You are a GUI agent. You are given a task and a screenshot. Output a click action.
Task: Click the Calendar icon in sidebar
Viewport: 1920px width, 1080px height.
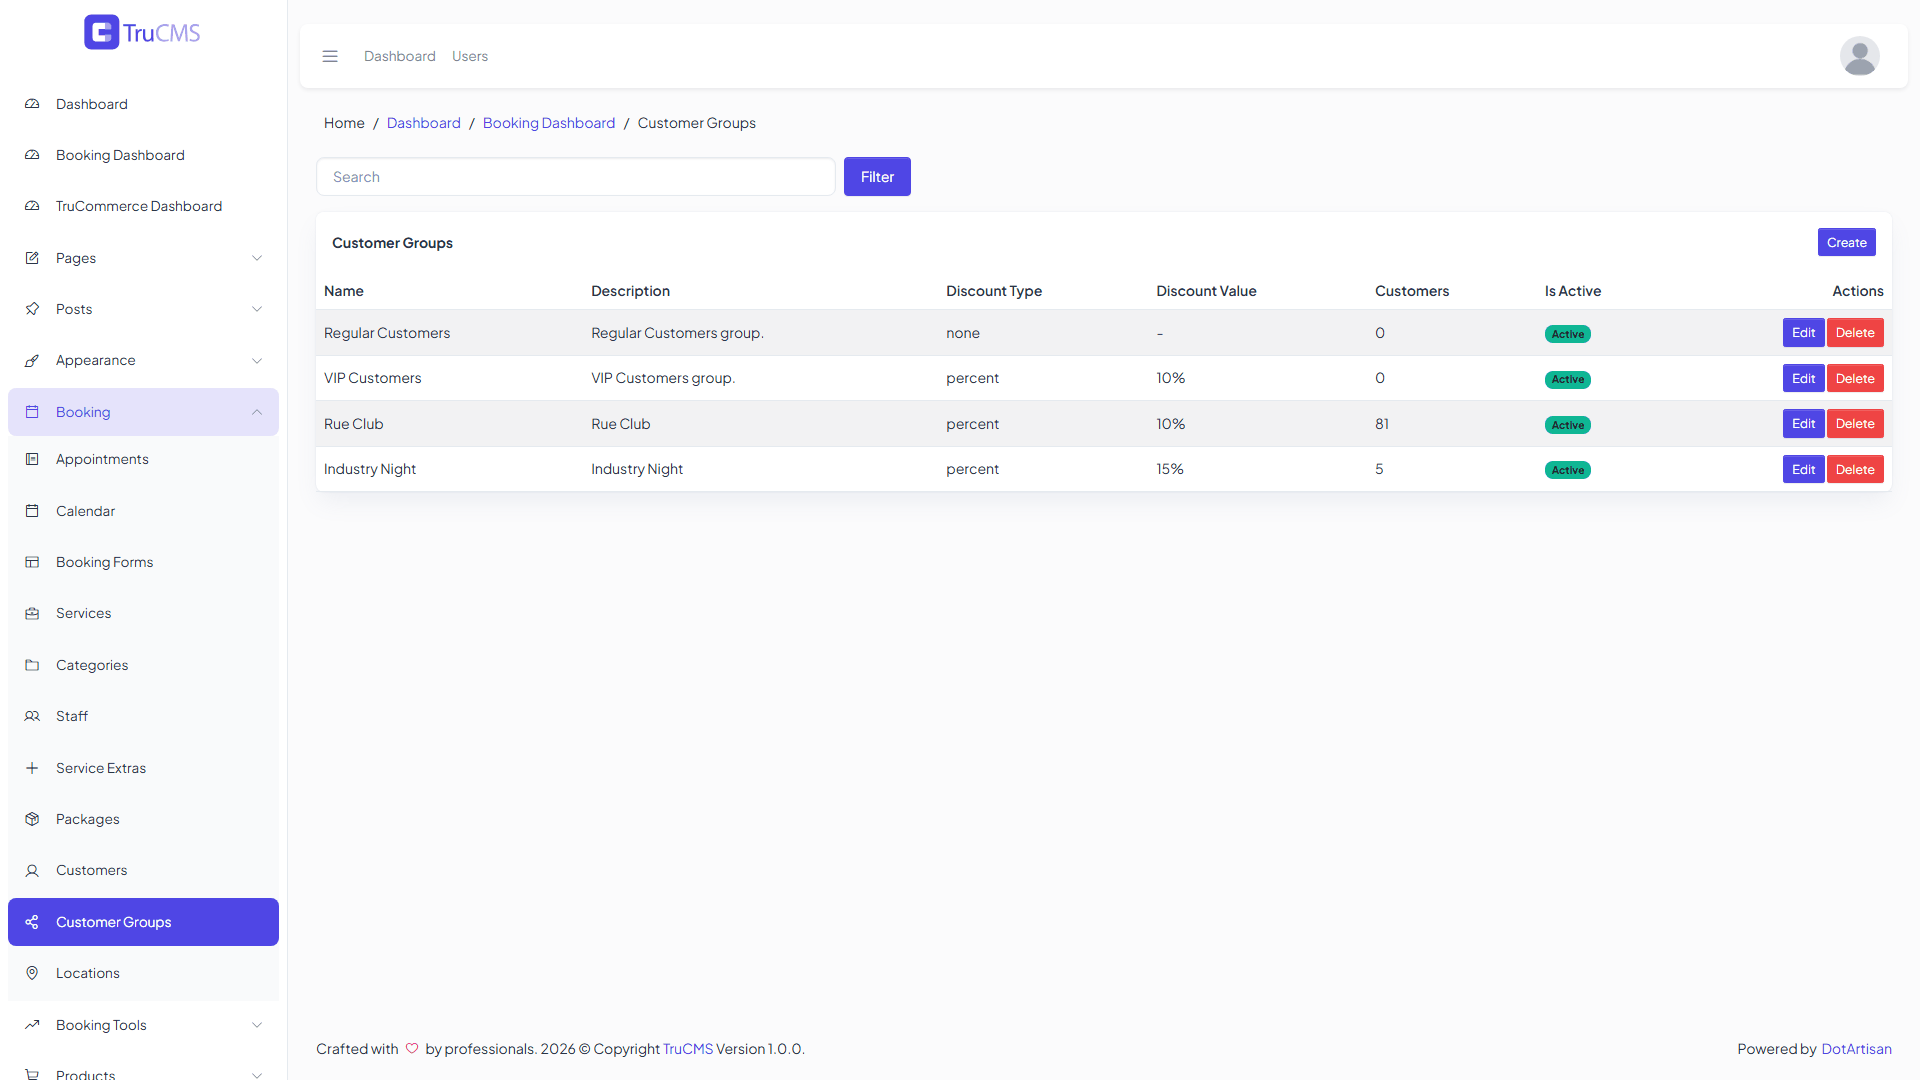[x=32, y=511]
